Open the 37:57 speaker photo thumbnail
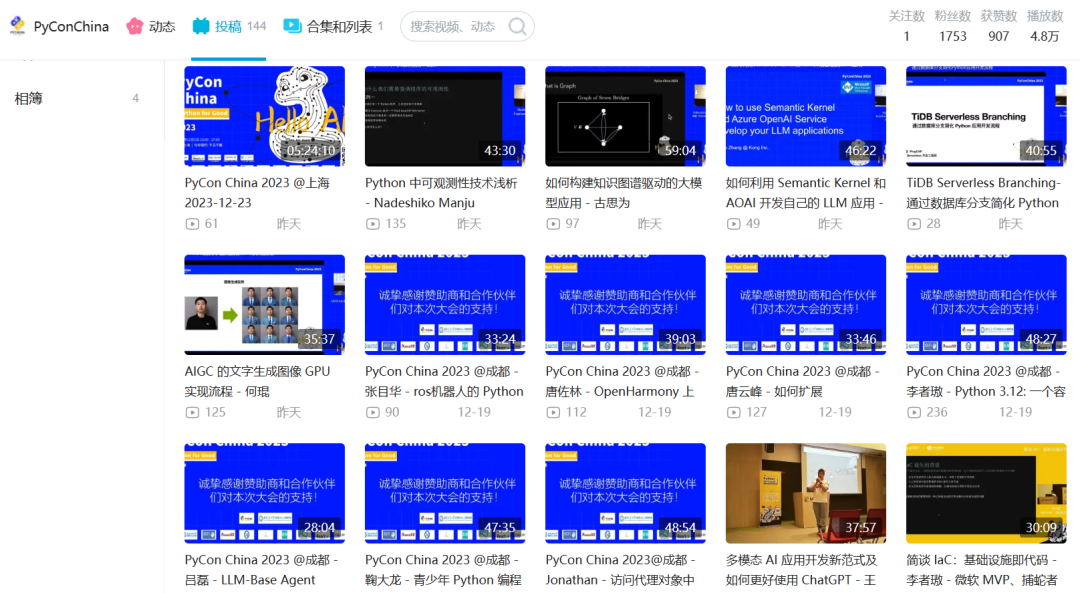 (x=806, y=493)
